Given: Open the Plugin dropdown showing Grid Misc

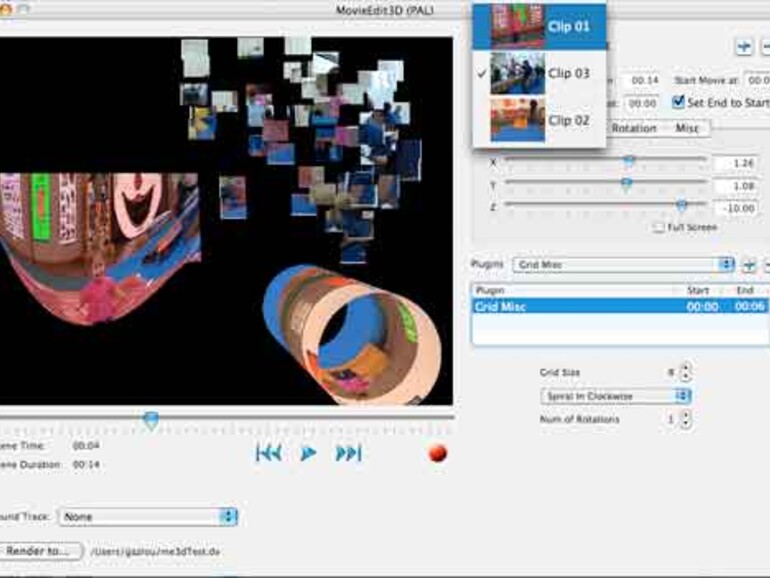Looking at the screenshot, I should point(623,265).
